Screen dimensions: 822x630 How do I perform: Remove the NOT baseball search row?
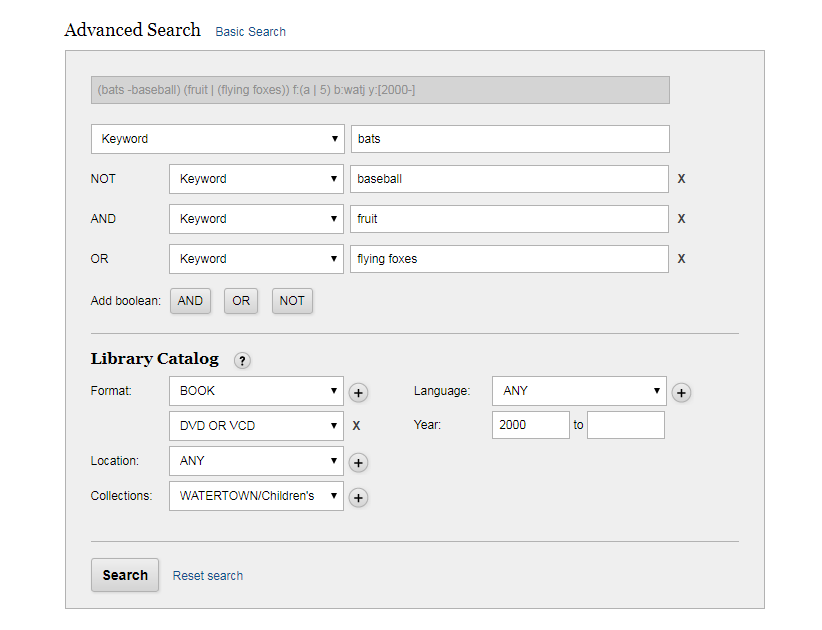click(681, 179)
